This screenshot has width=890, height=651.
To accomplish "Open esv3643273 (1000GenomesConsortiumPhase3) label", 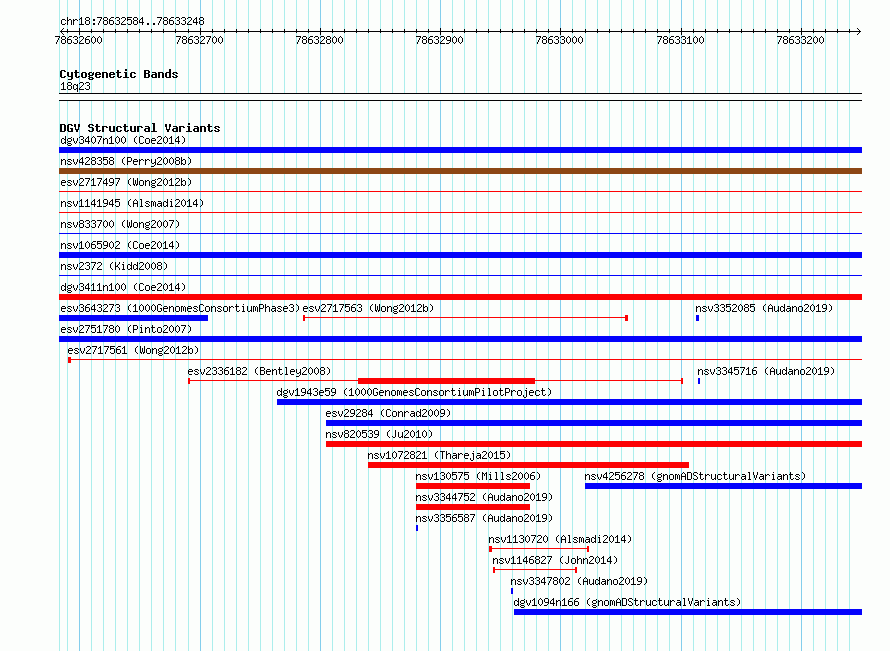I will (x=180, y=308).
